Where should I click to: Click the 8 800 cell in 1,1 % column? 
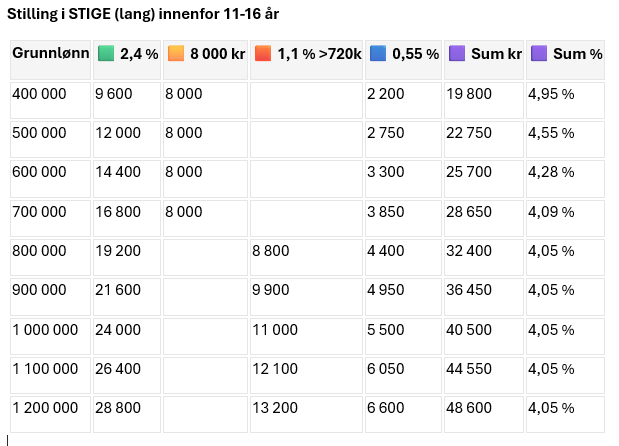point(306,257)
